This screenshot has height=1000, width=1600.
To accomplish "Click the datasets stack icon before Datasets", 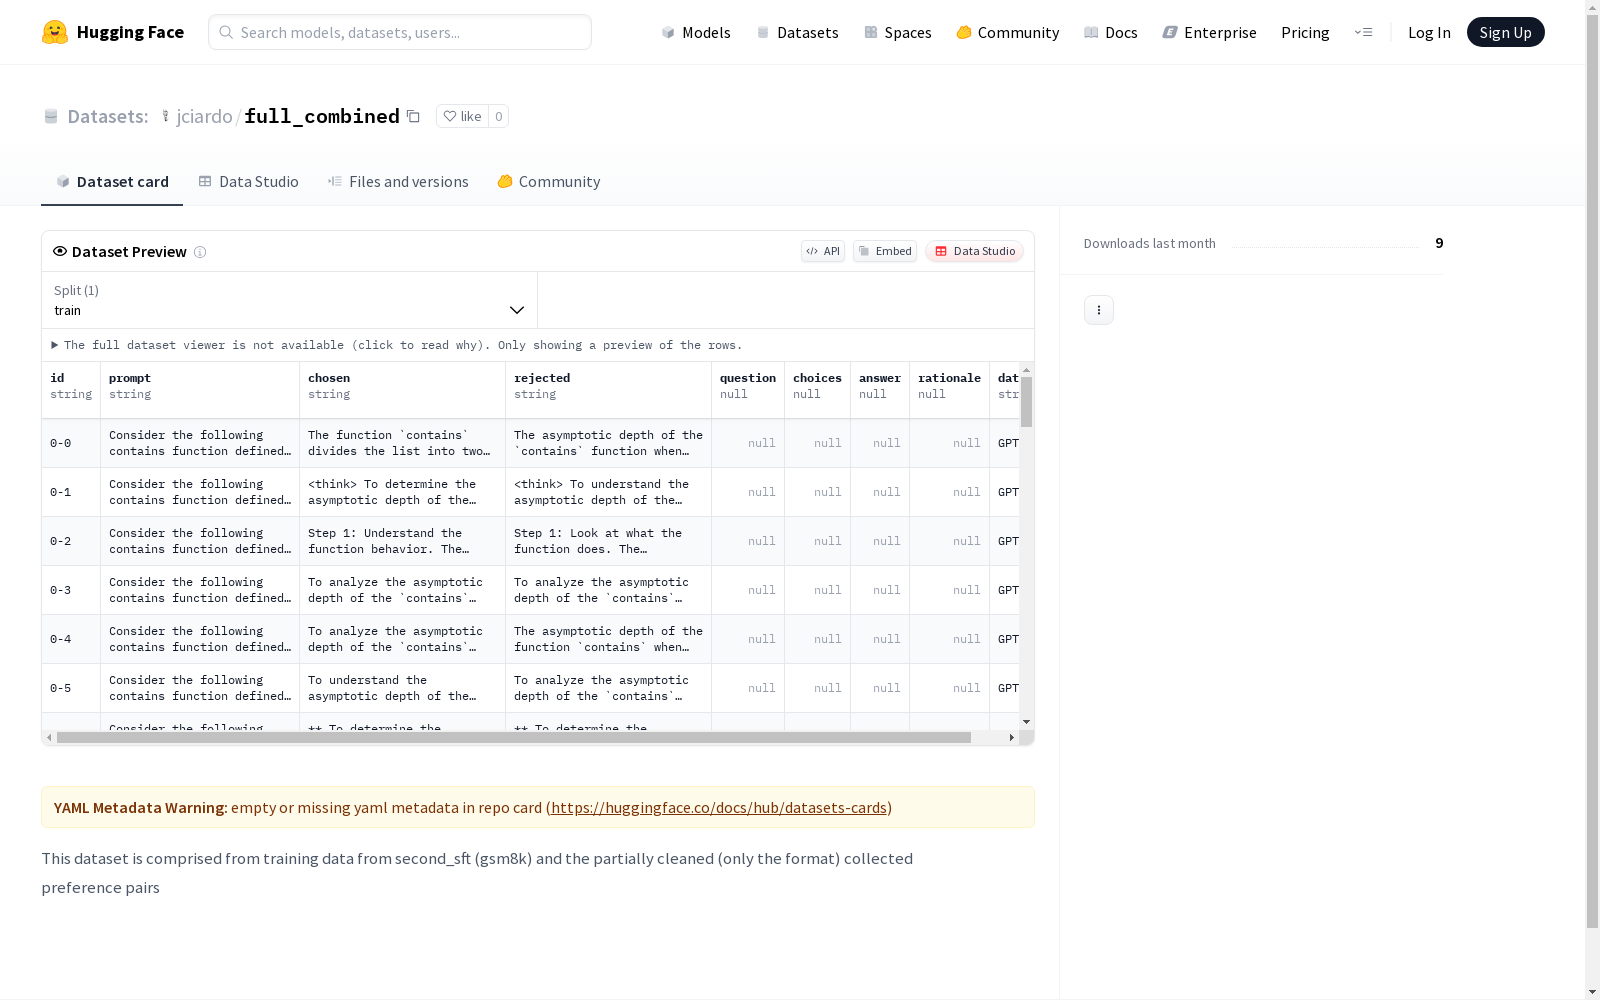I will pos(51,117).
